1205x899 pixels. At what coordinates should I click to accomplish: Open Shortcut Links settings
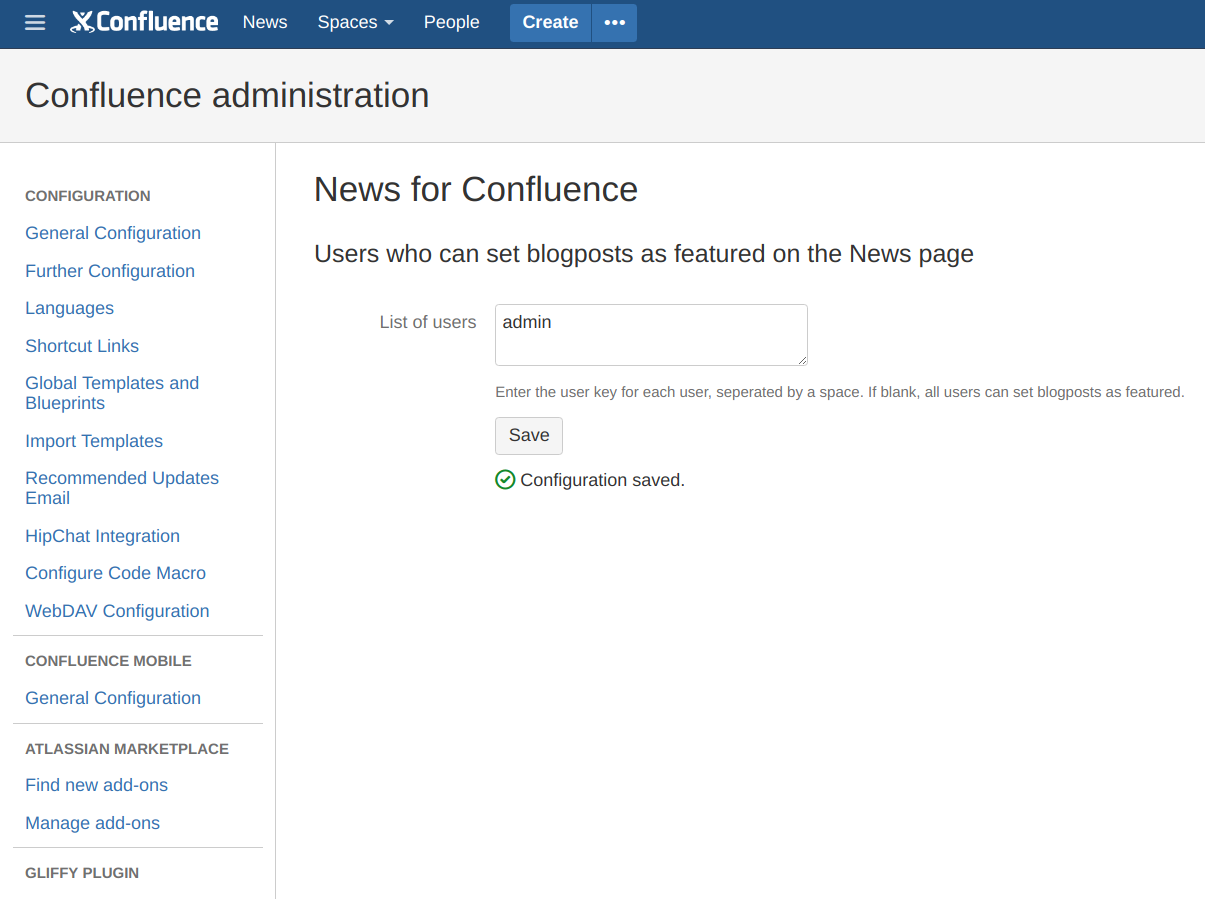click(82, 346)
